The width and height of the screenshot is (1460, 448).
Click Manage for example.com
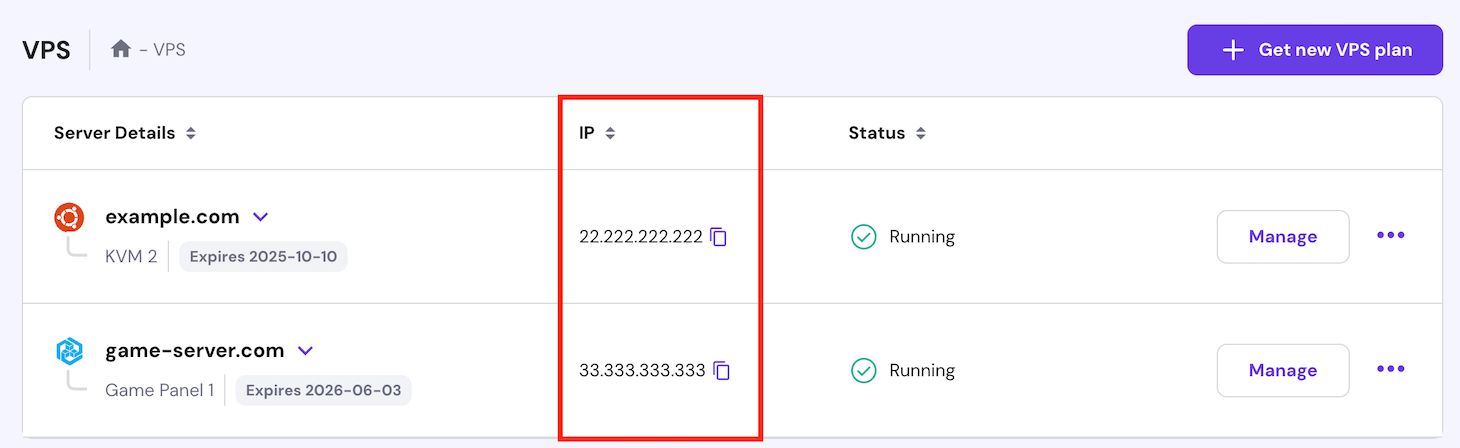click(x=1283, y=237)
